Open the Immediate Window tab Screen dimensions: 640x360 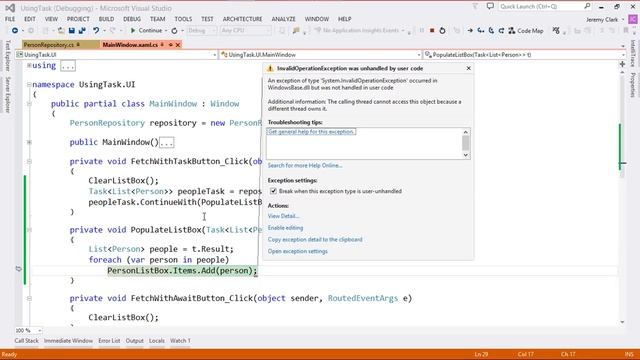pos(68,341)
